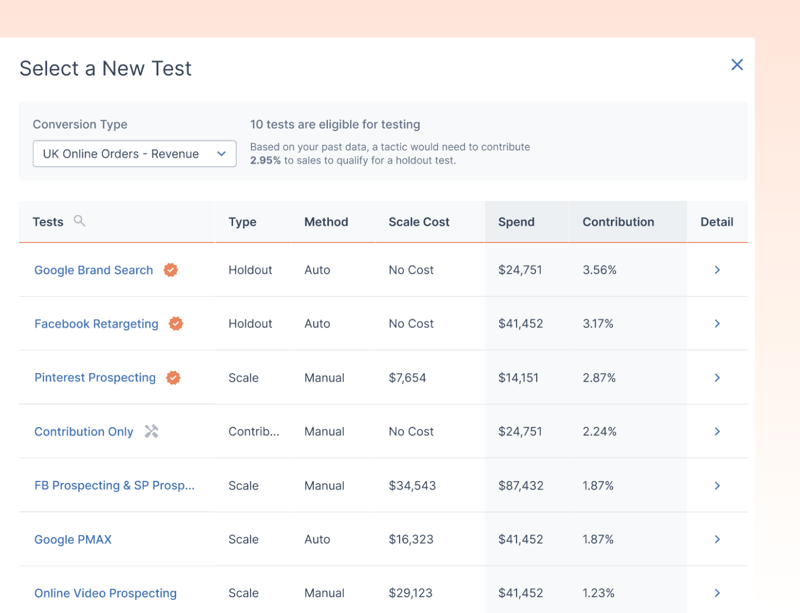Select the 2.24% contribution value
The image size is (800, 613).
599,431
